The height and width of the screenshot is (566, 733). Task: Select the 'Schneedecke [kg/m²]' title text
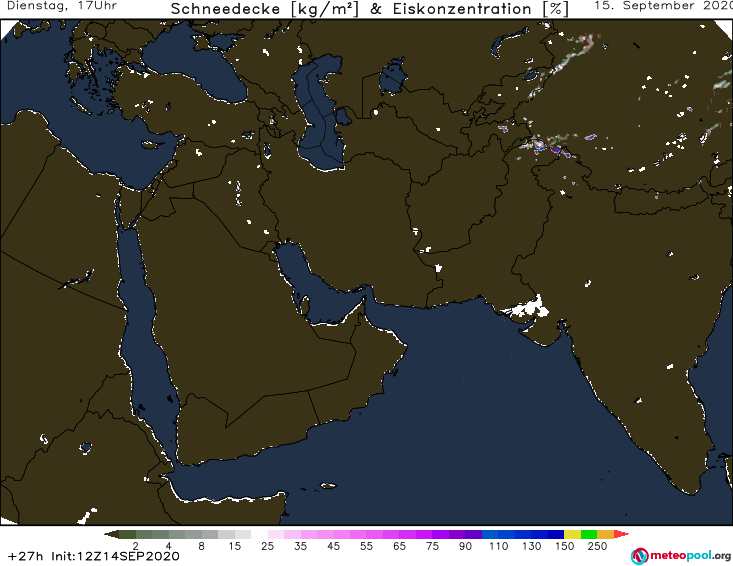265,9
